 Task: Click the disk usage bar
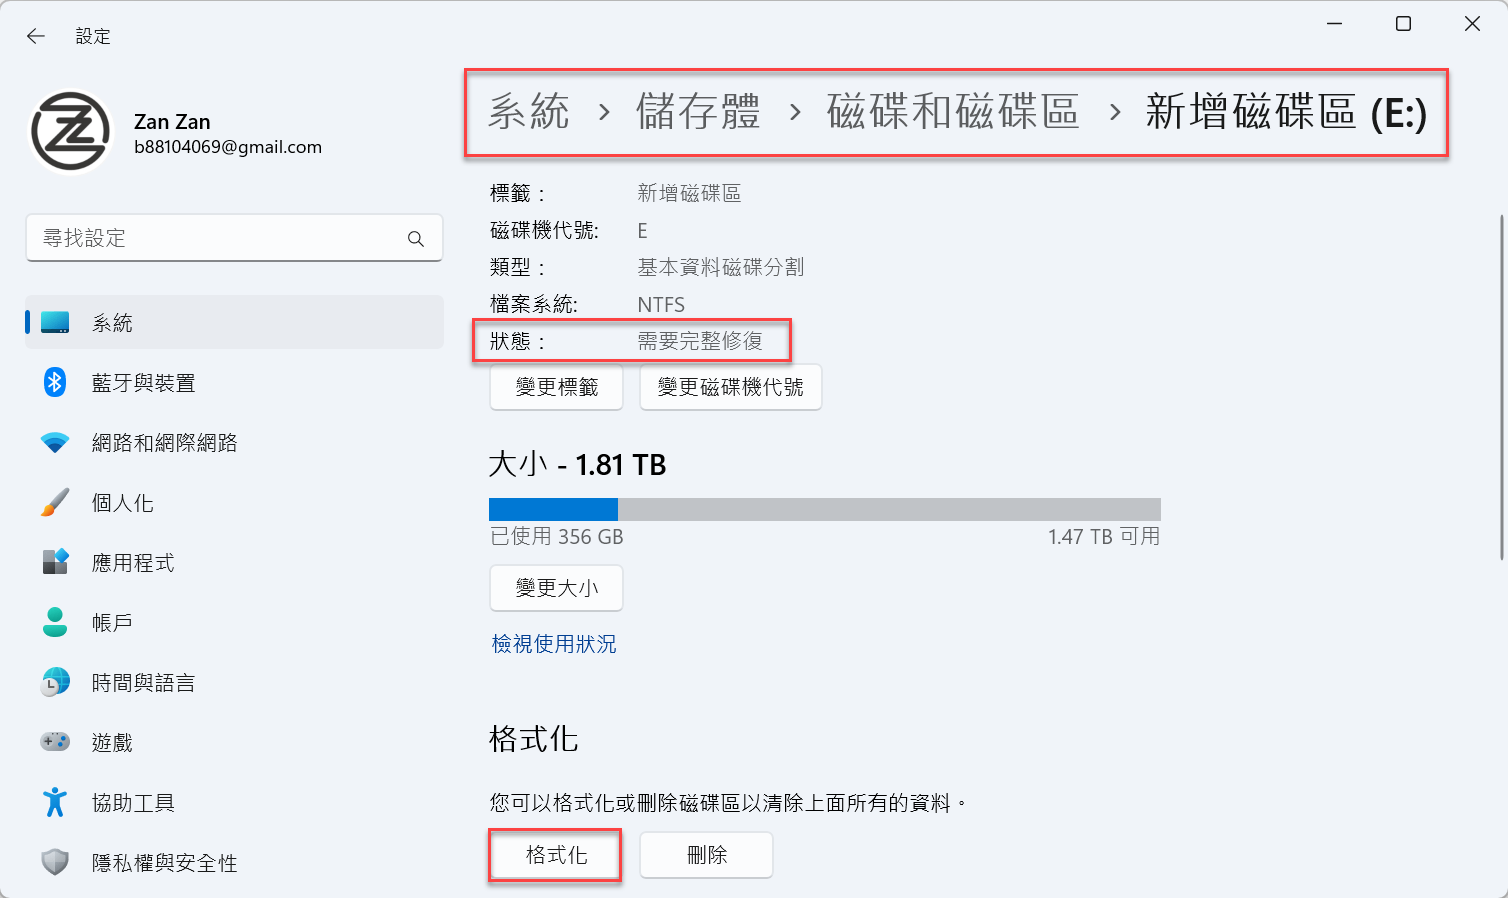[x=825, y=509]
